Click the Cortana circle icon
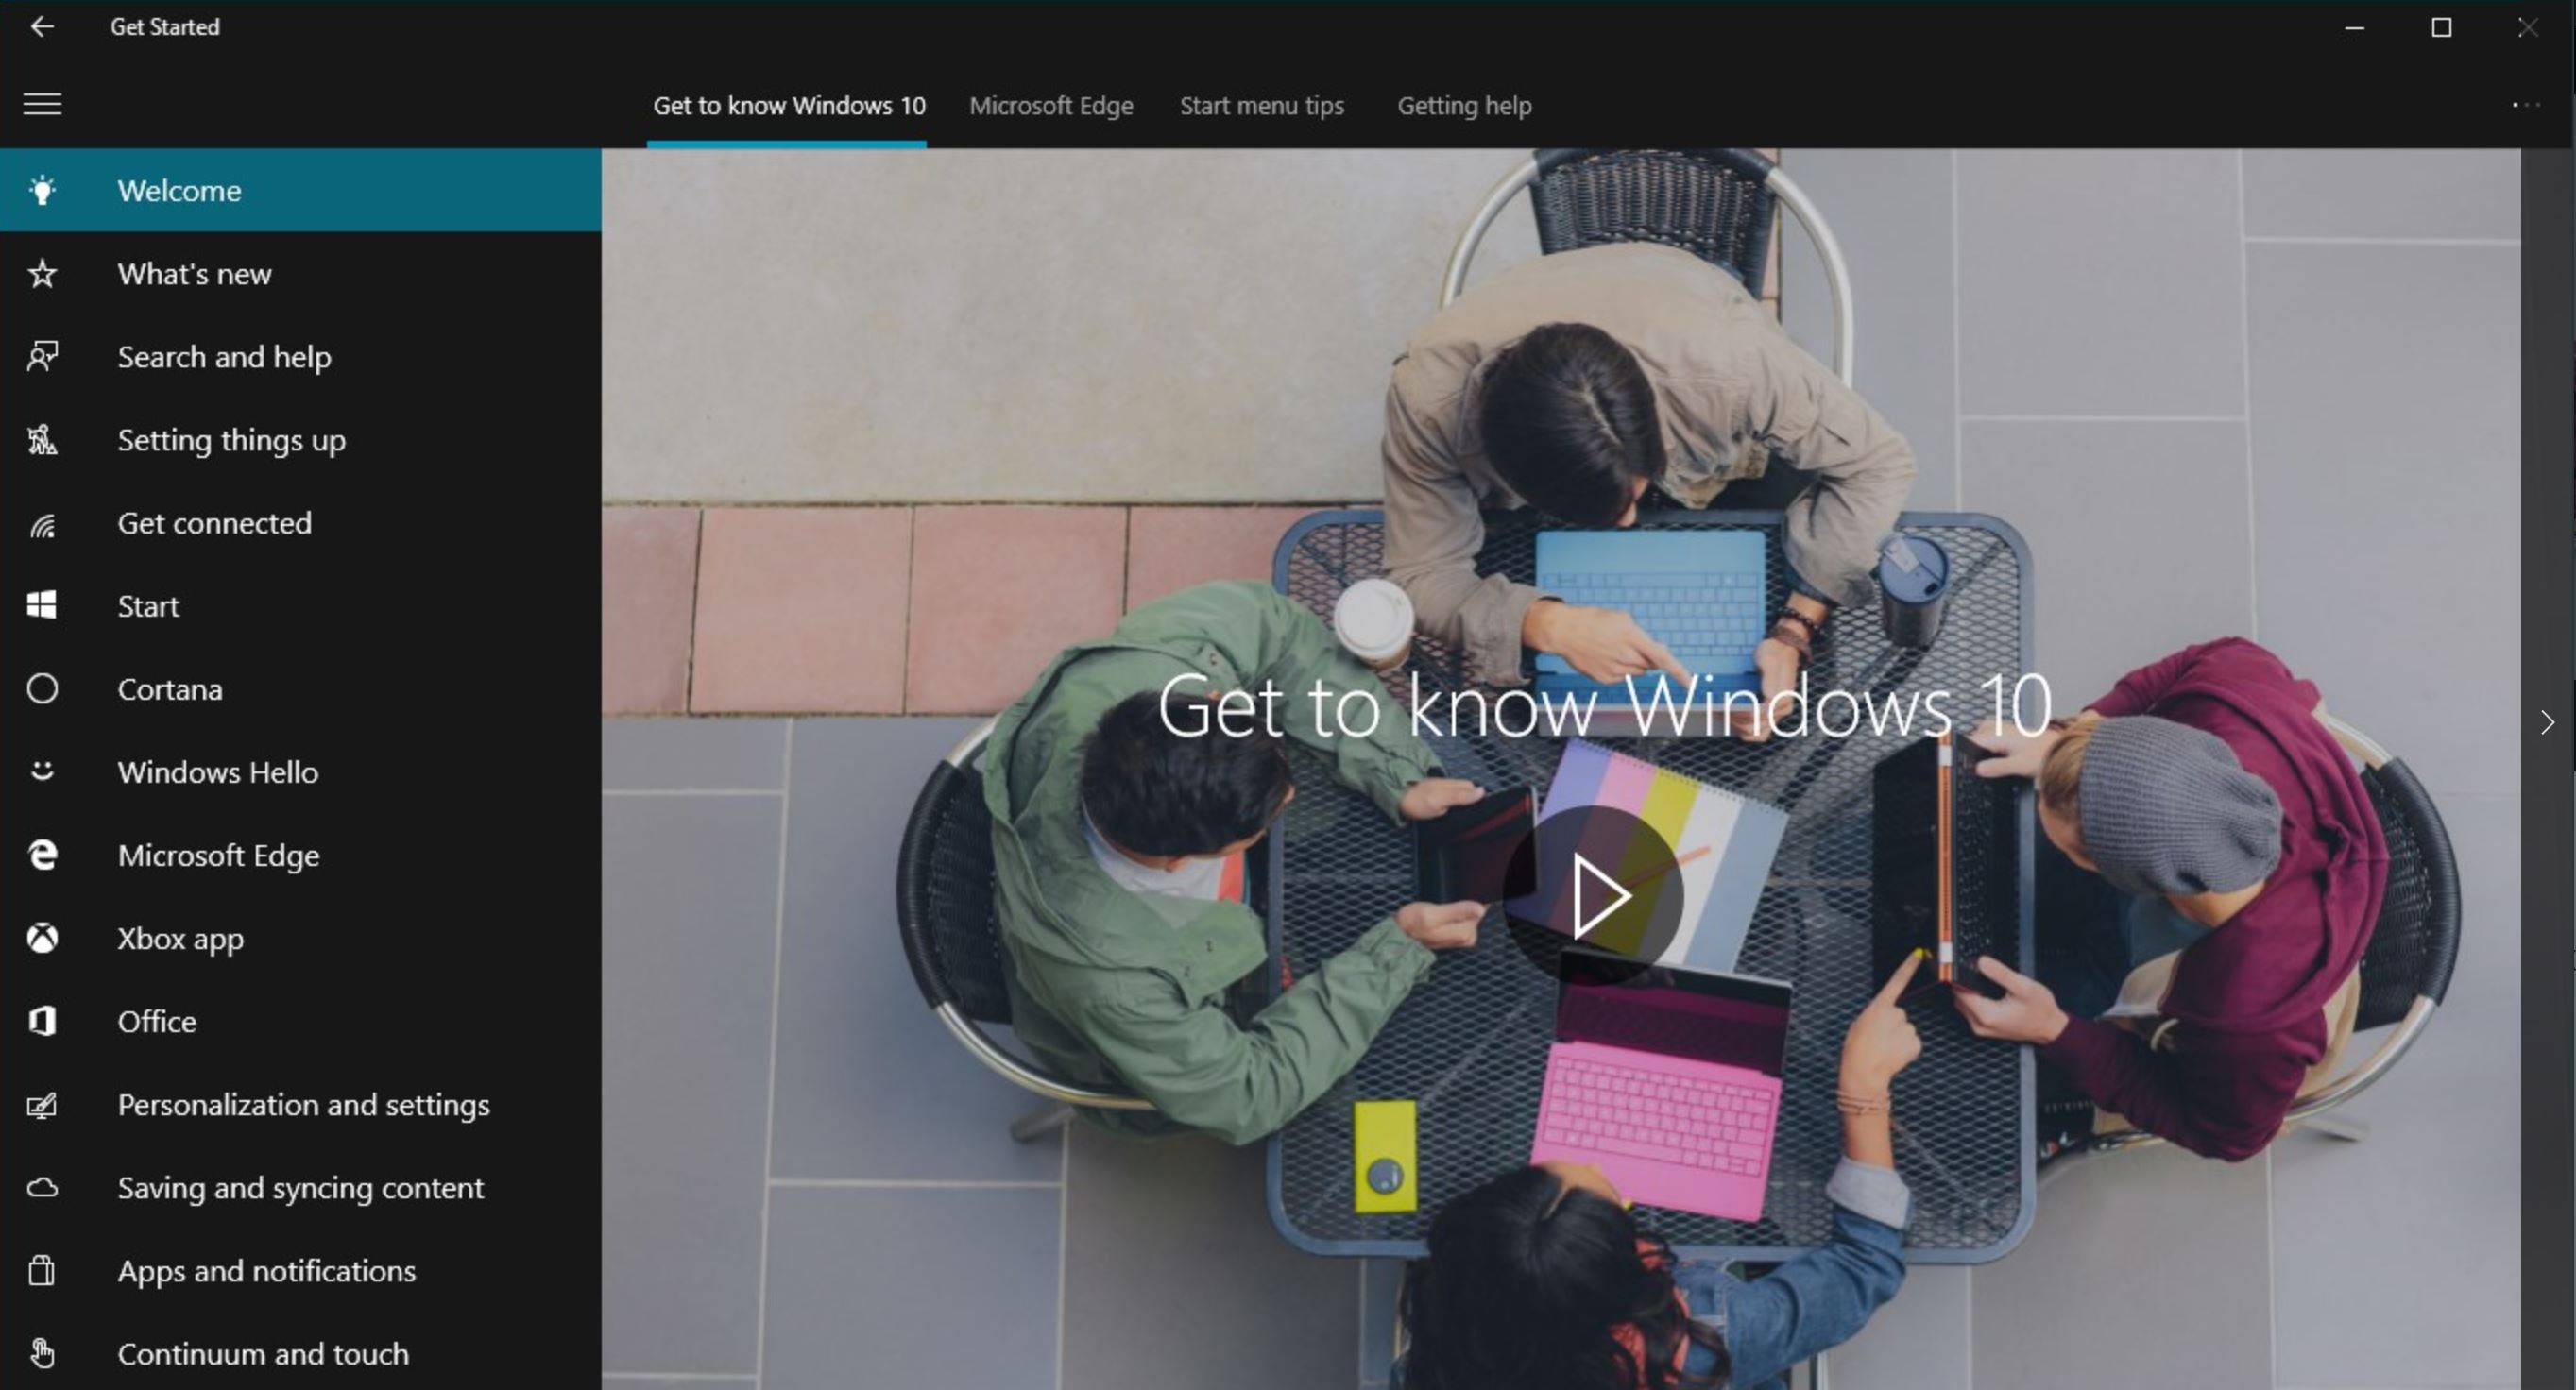Viewport: 2576px width, 1390px height. click(x=42, y=689)
